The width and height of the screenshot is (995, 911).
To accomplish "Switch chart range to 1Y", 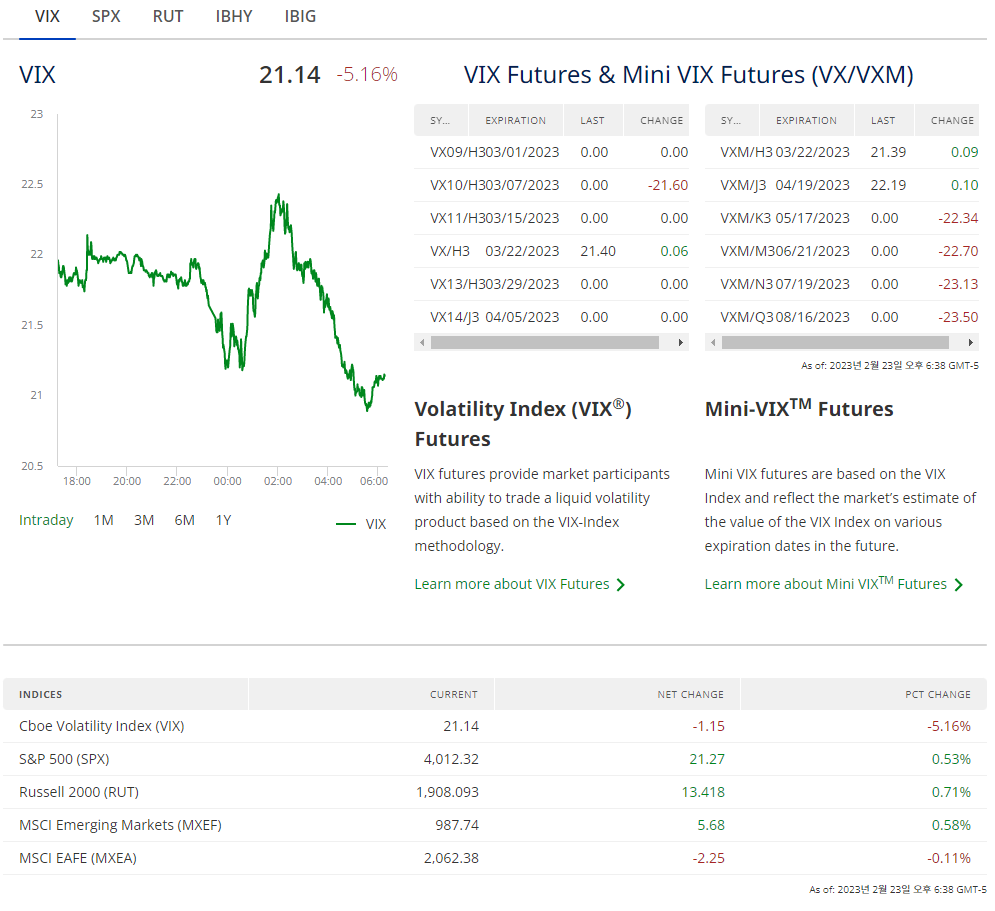I will pyautogui.click(x=223, y=520).
